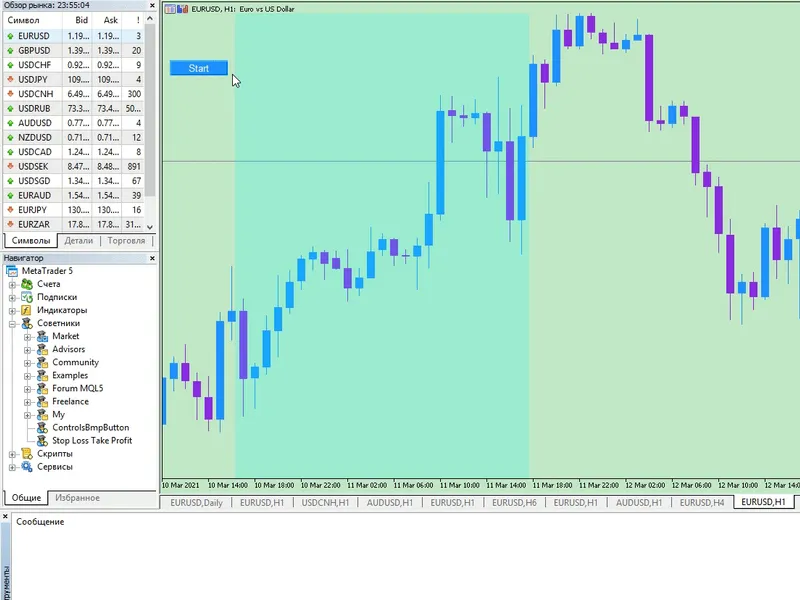Select the USDRUB symbol row
Viewport: 800px width, 600px height.
coord(74,109)
